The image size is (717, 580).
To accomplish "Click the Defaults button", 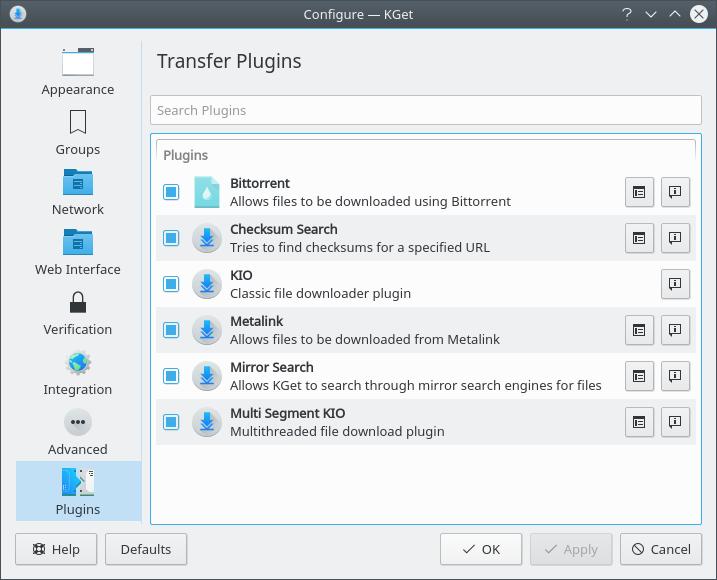I will pyautogui.click(x=146, y=549).
